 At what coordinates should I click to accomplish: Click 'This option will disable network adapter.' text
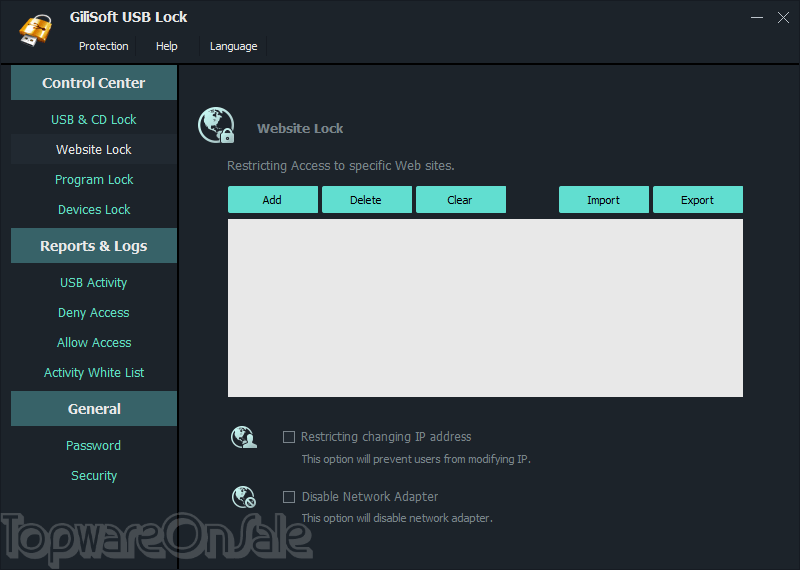397,518
